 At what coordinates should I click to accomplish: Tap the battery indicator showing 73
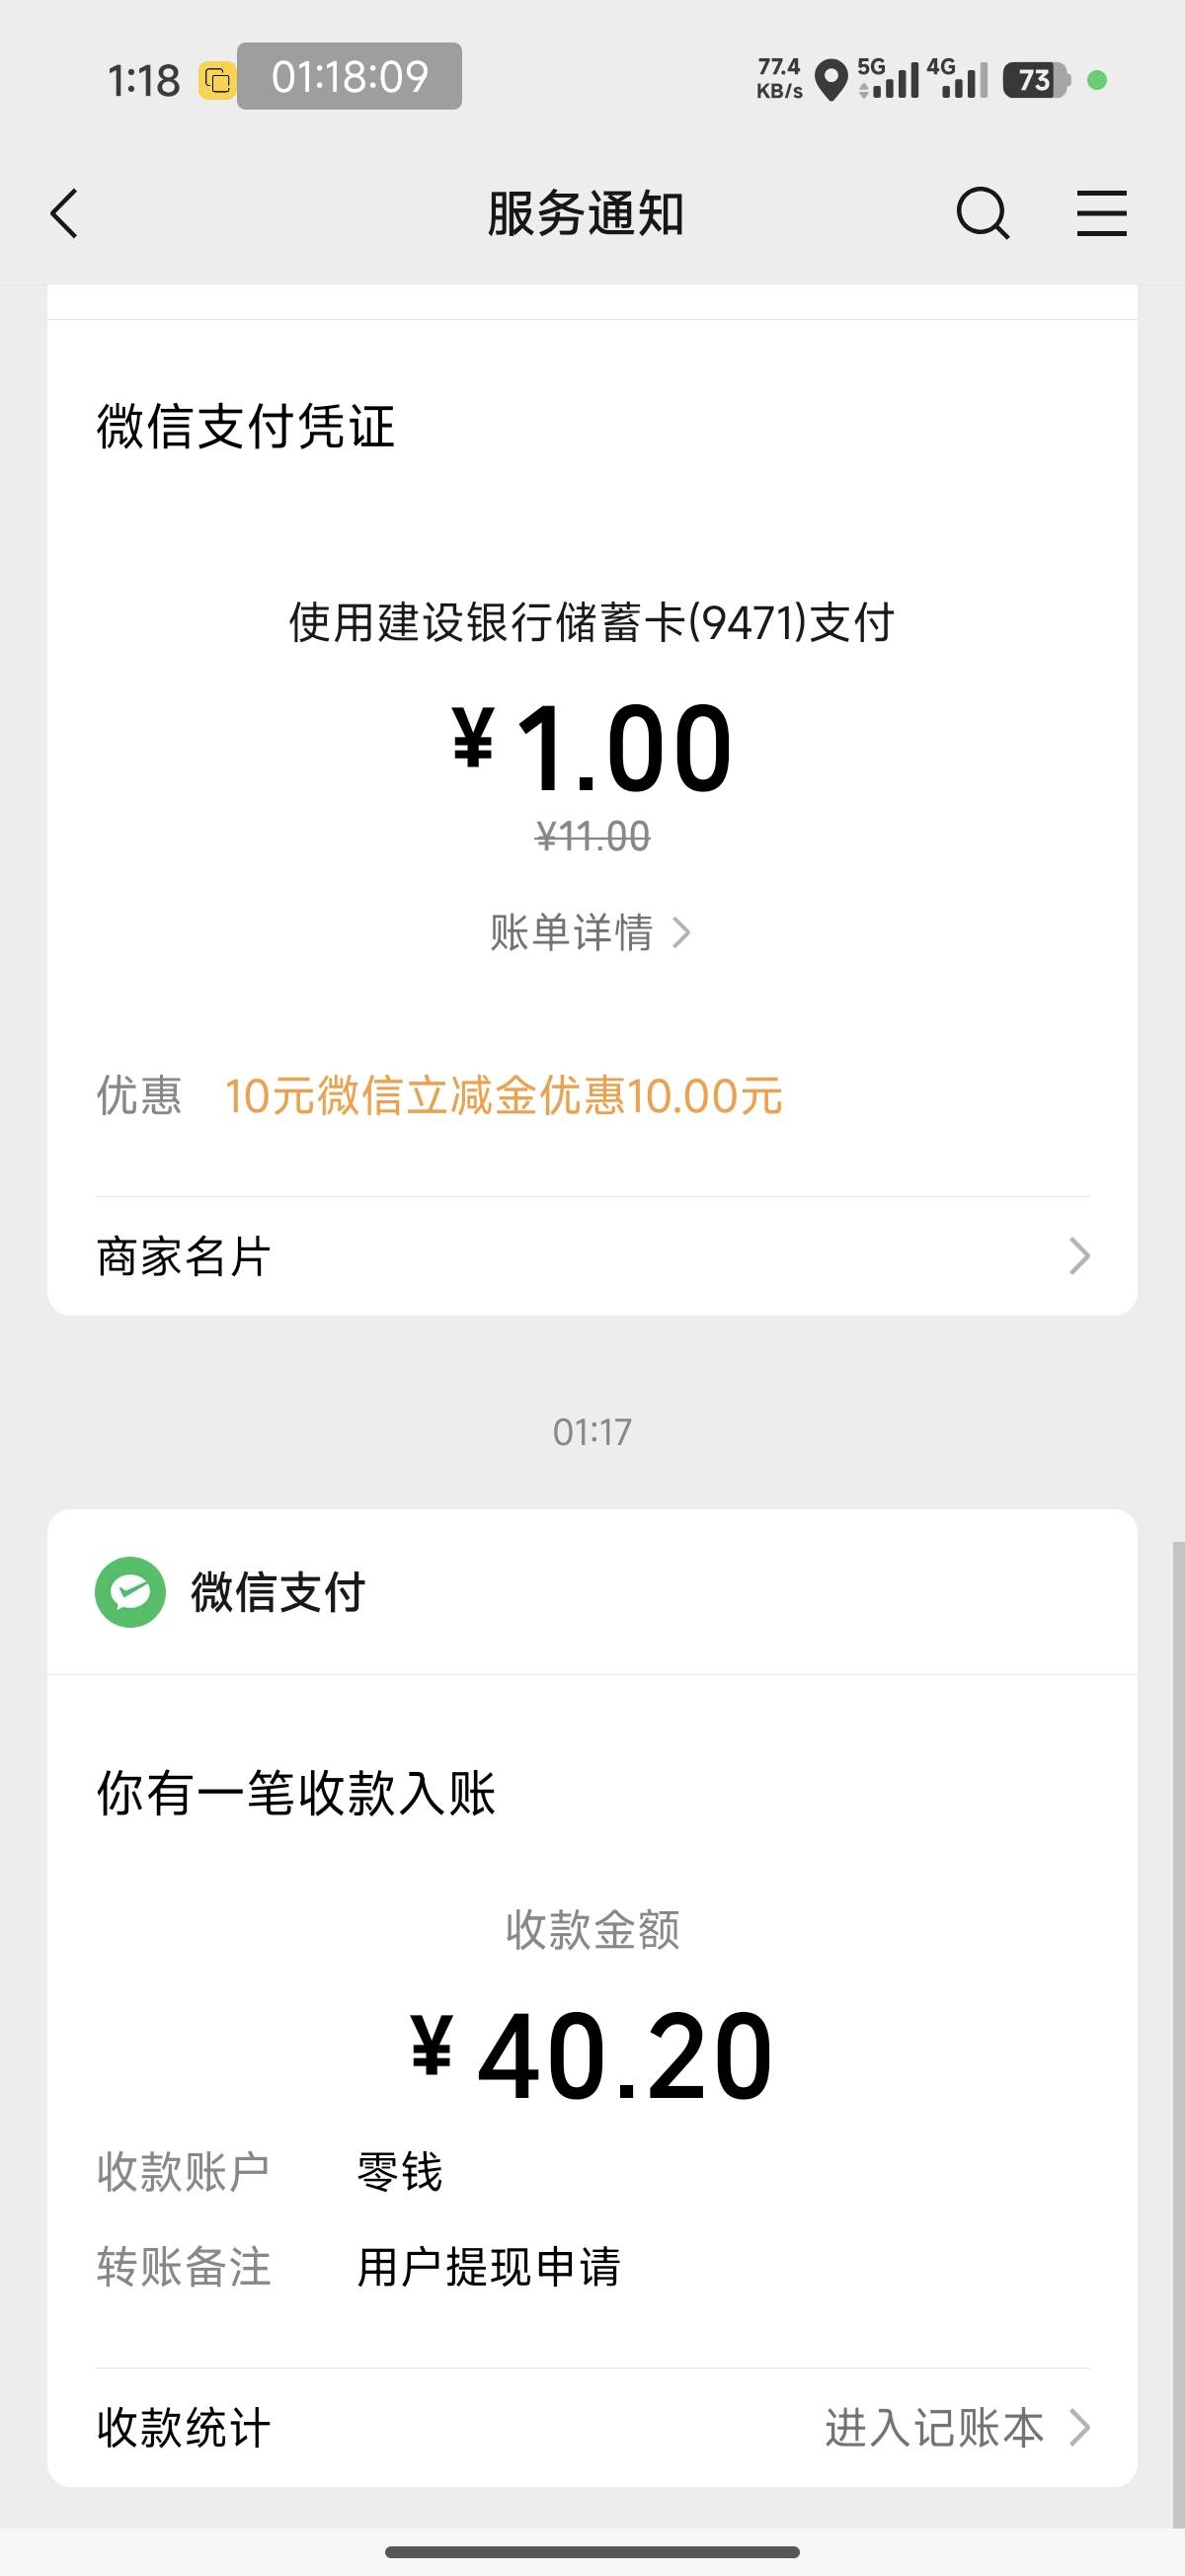(x=1036, y=79)
